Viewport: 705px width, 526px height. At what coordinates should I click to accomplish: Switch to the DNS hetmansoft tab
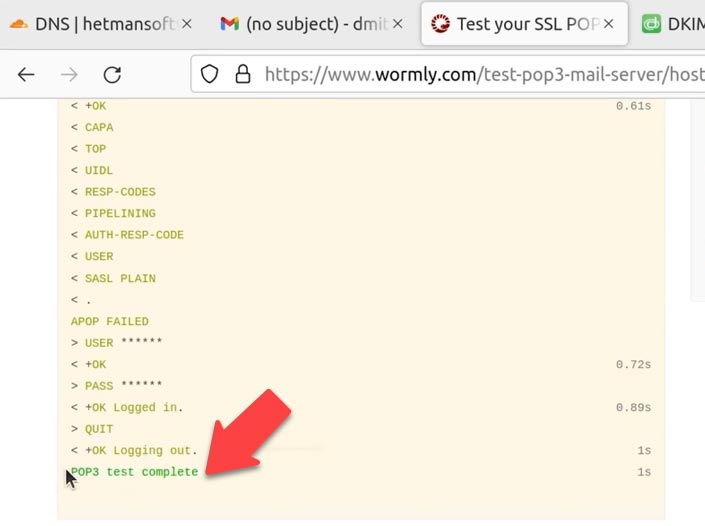[x=101, y=24]
